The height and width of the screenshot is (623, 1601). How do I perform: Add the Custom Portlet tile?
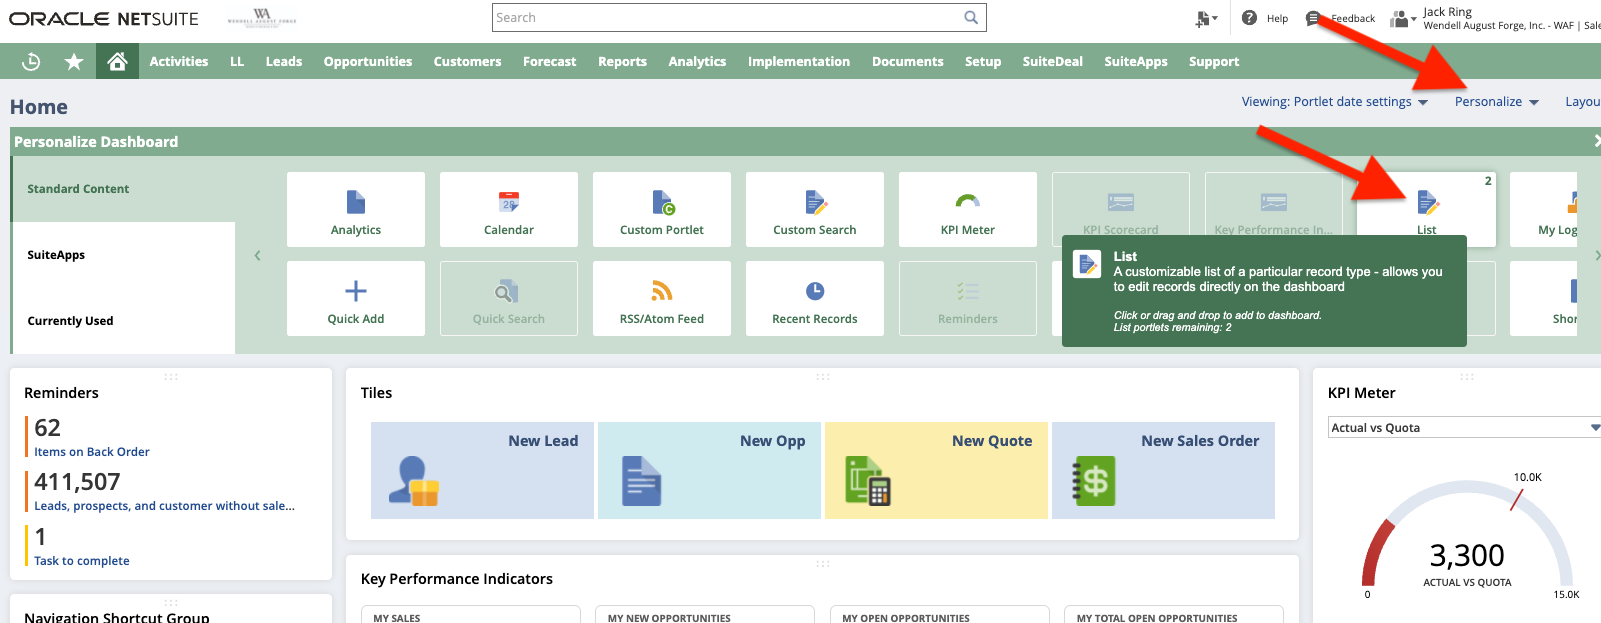tap(662, 209)
